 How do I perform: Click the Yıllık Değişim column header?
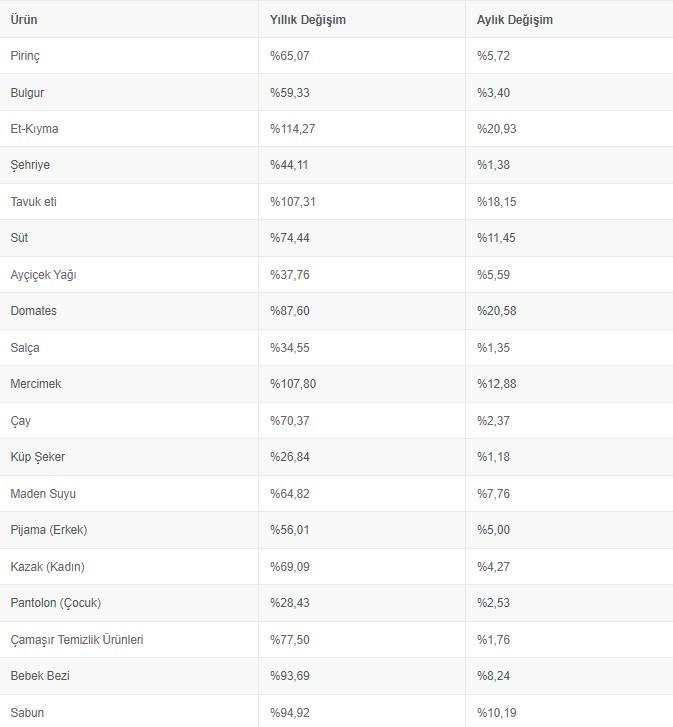tap(308, 20)
